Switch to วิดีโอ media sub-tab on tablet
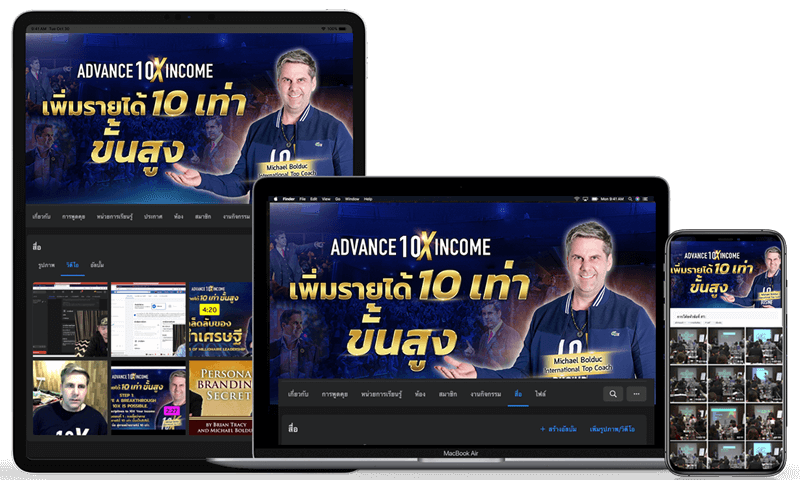Screen dimensions: 800x480 (72, 265)
